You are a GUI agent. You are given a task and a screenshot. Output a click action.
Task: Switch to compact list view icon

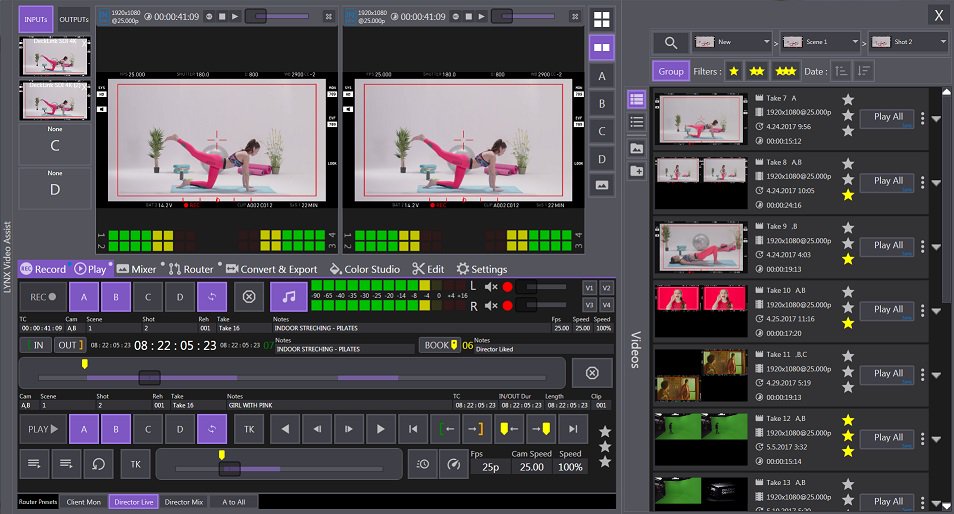636,122
